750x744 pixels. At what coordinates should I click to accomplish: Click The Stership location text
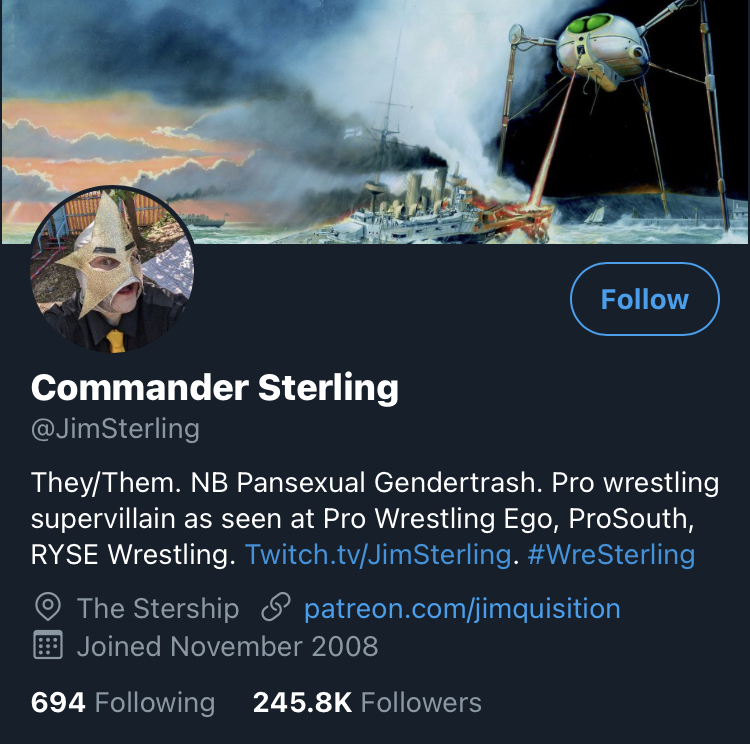[x=158, y=608]
